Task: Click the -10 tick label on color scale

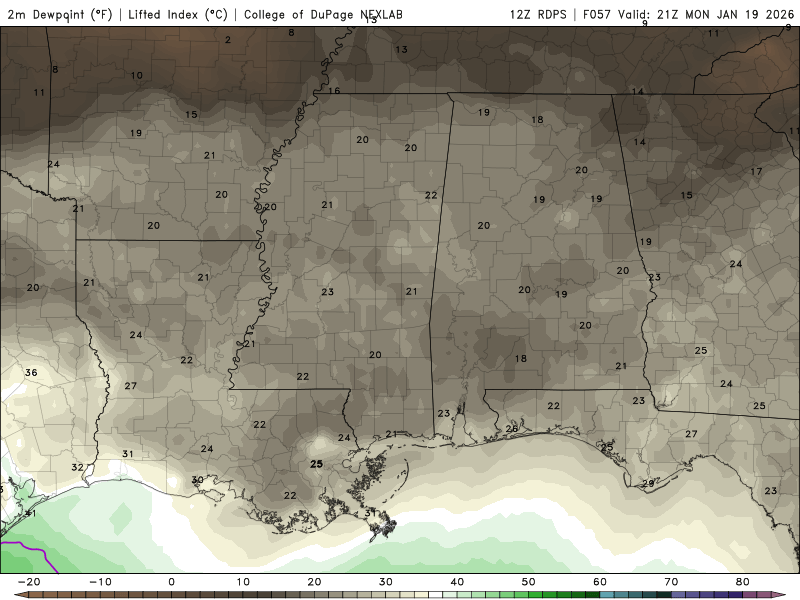Action: (100, 582)
